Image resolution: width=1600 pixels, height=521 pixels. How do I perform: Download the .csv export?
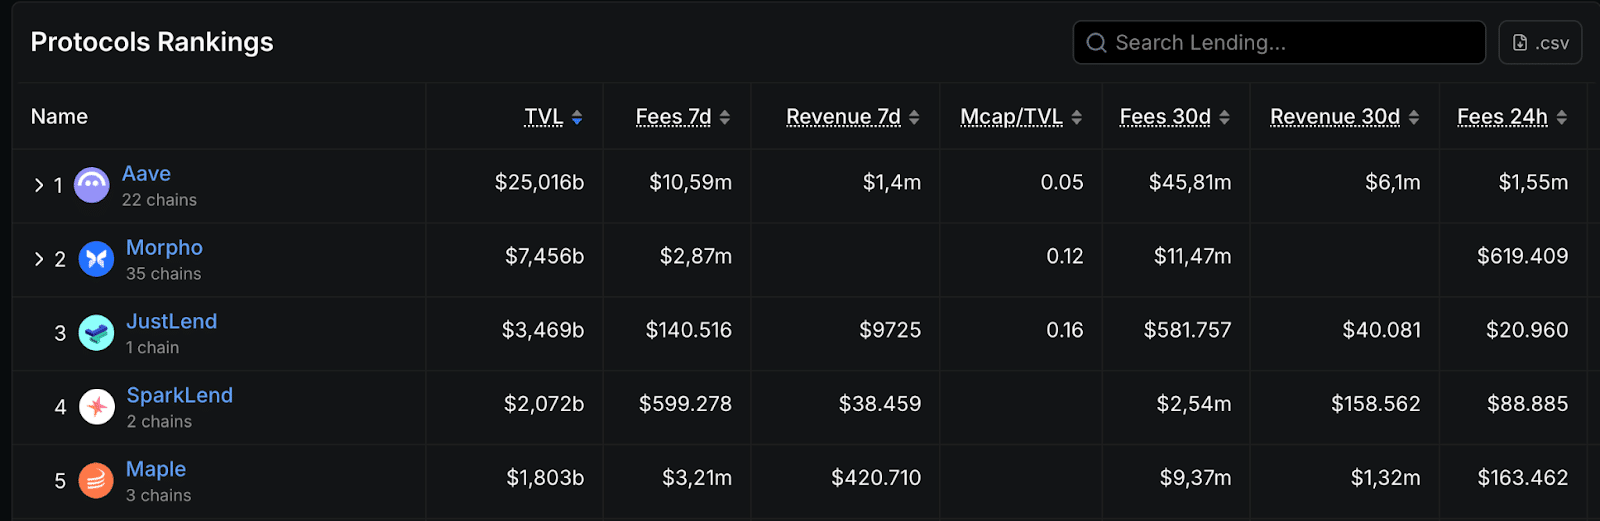(x=1540, y=43)
